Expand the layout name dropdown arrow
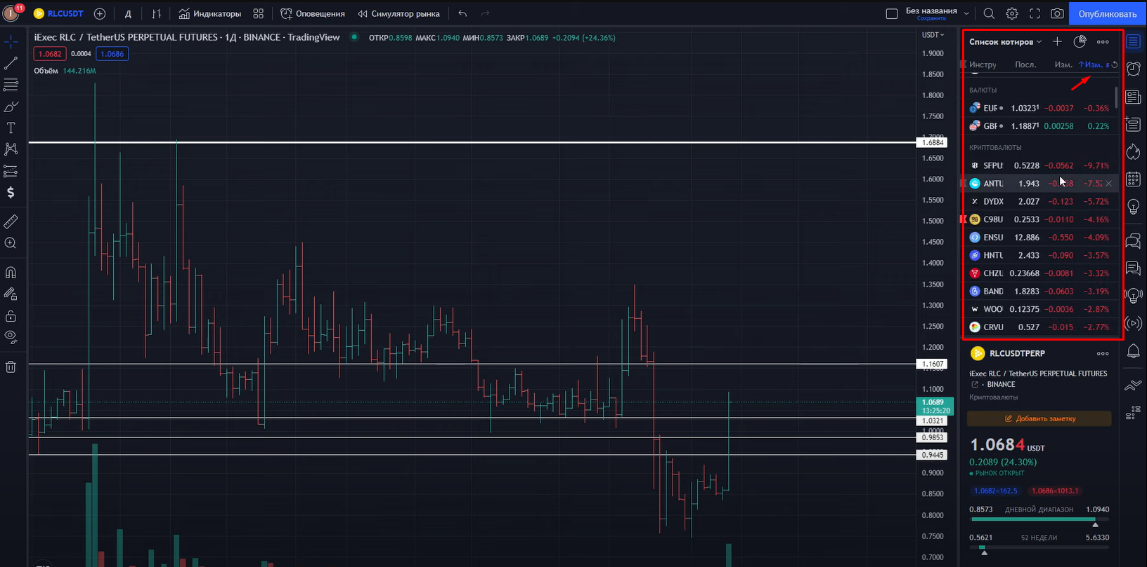The image size is (1147, 567). tap(967, 14)
